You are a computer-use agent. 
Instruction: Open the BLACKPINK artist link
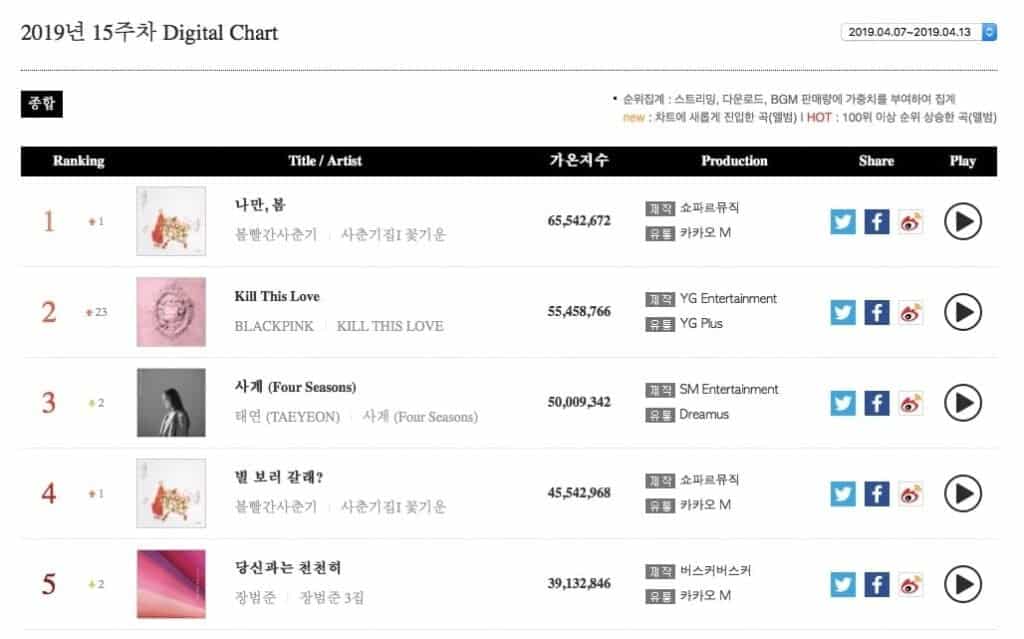273,326
